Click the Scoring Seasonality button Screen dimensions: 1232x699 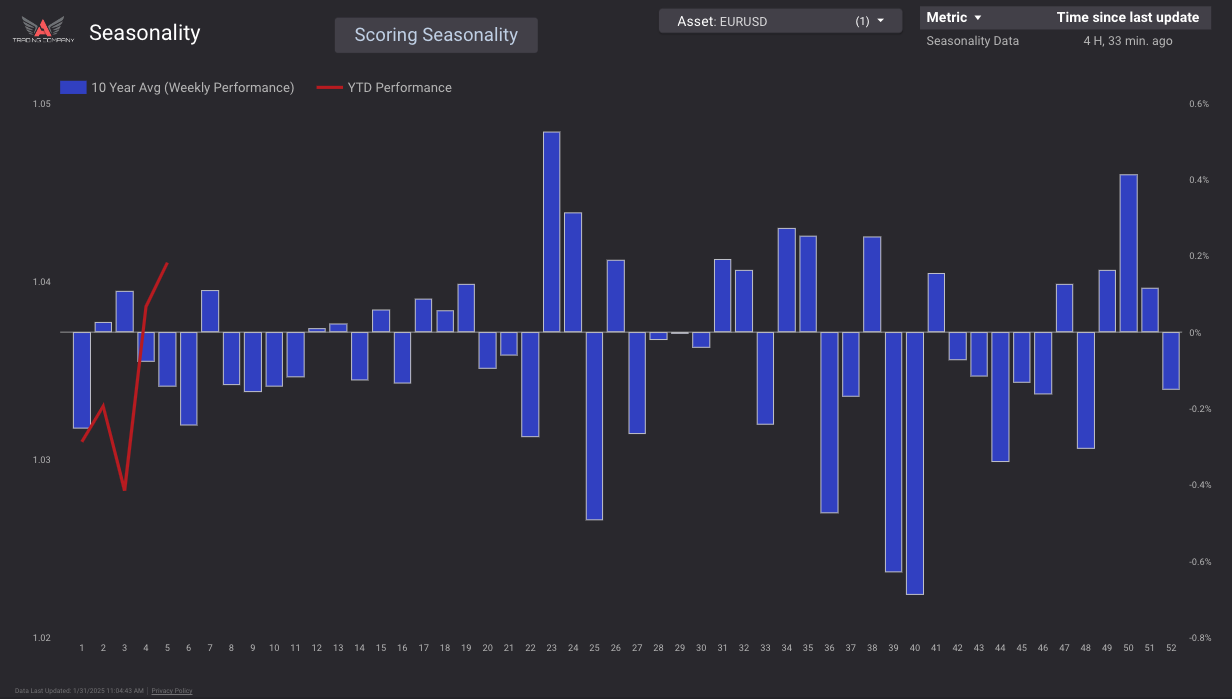tap(435, 35)
